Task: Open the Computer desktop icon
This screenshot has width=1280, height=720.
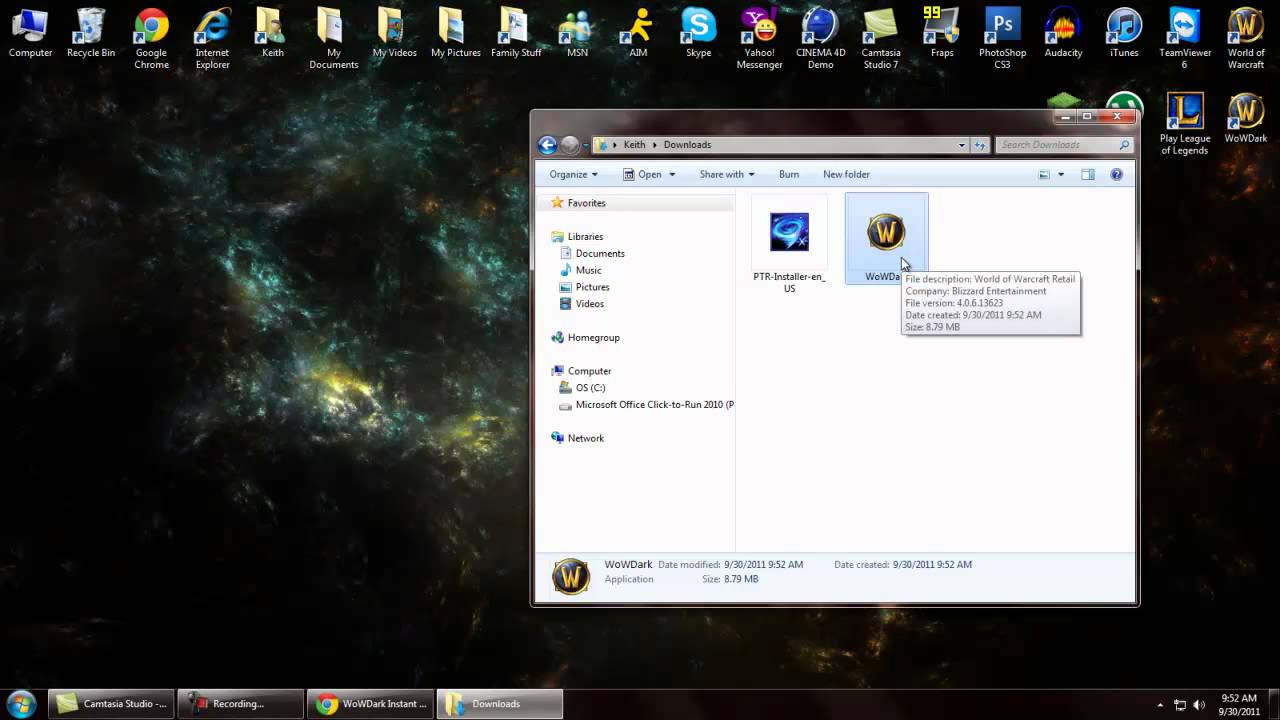Action: (30, 33)
